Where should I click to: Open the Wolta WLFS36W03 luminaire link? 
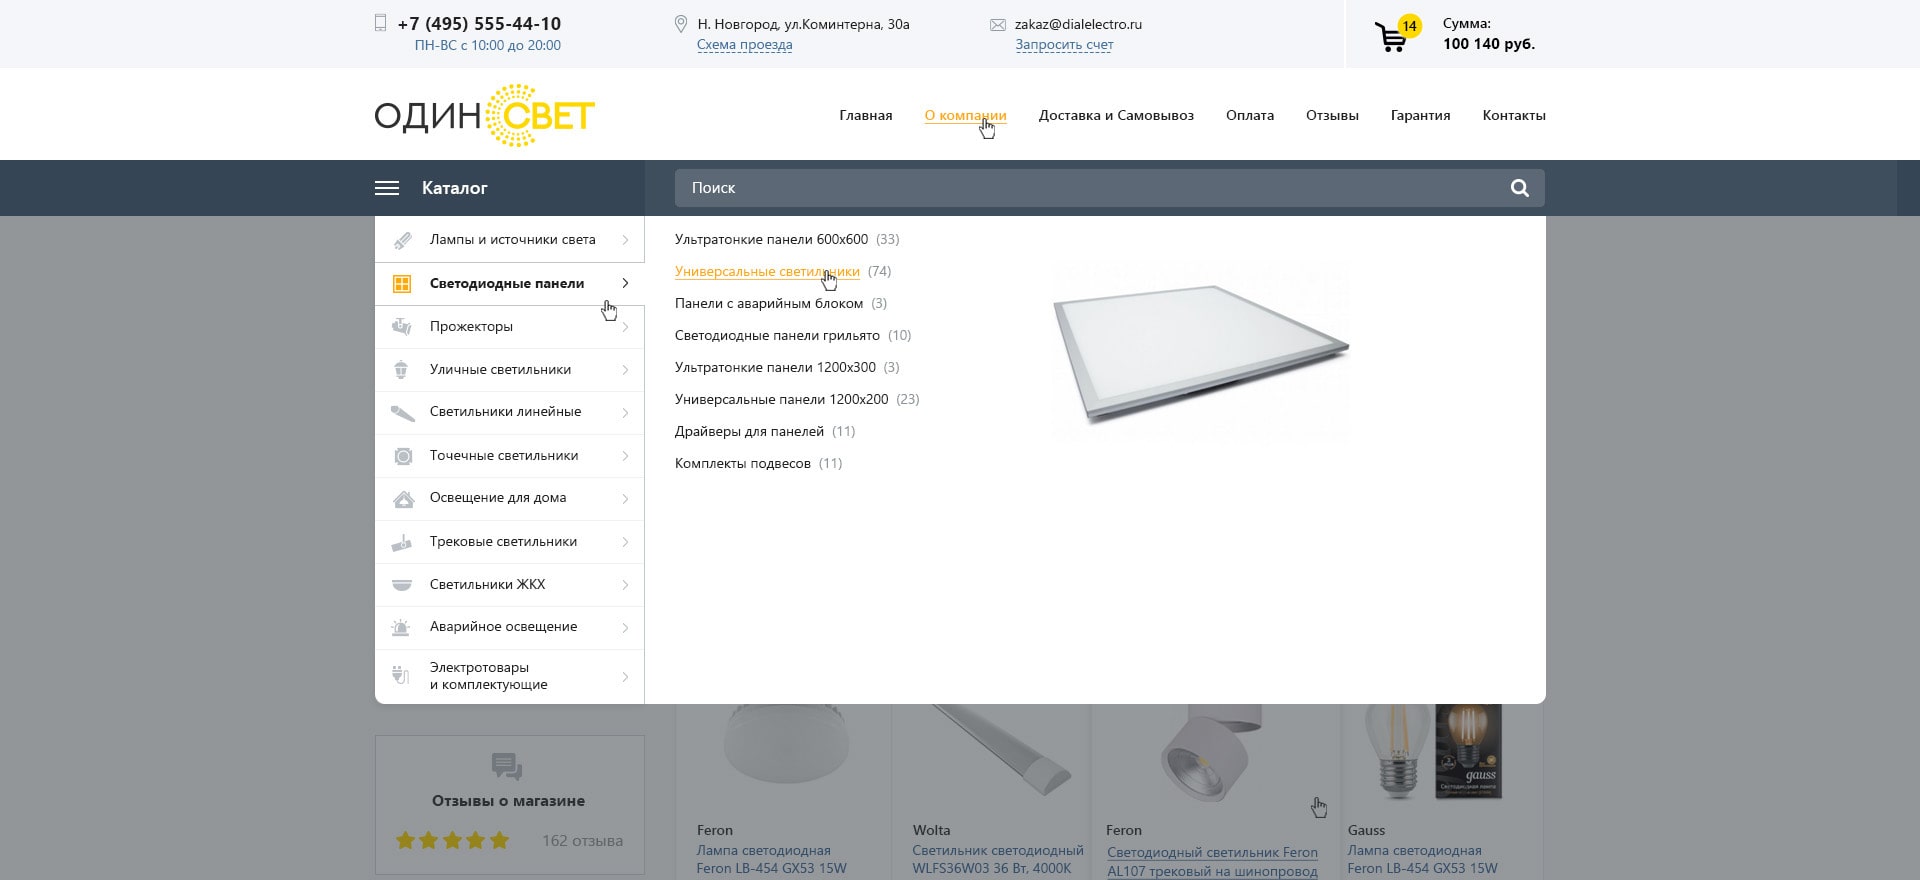(x=998, y=859)
